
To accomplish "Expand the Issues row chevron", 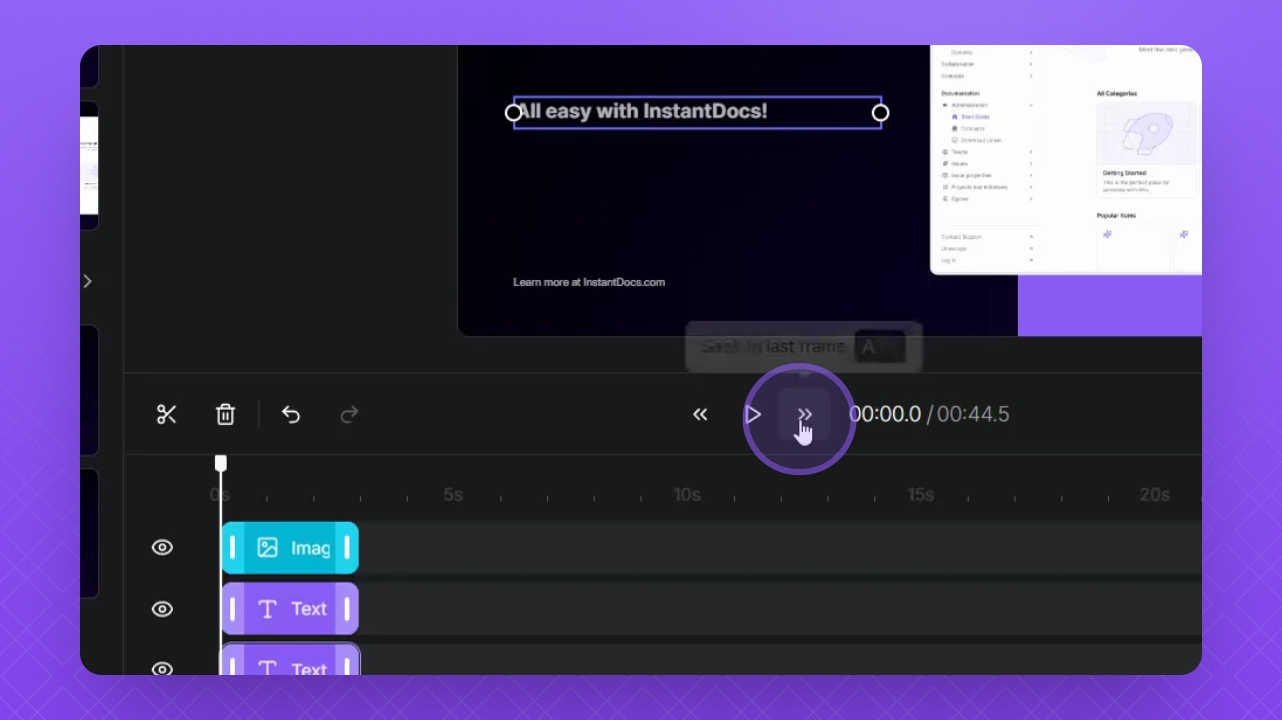I will [x=1031, y=163].
